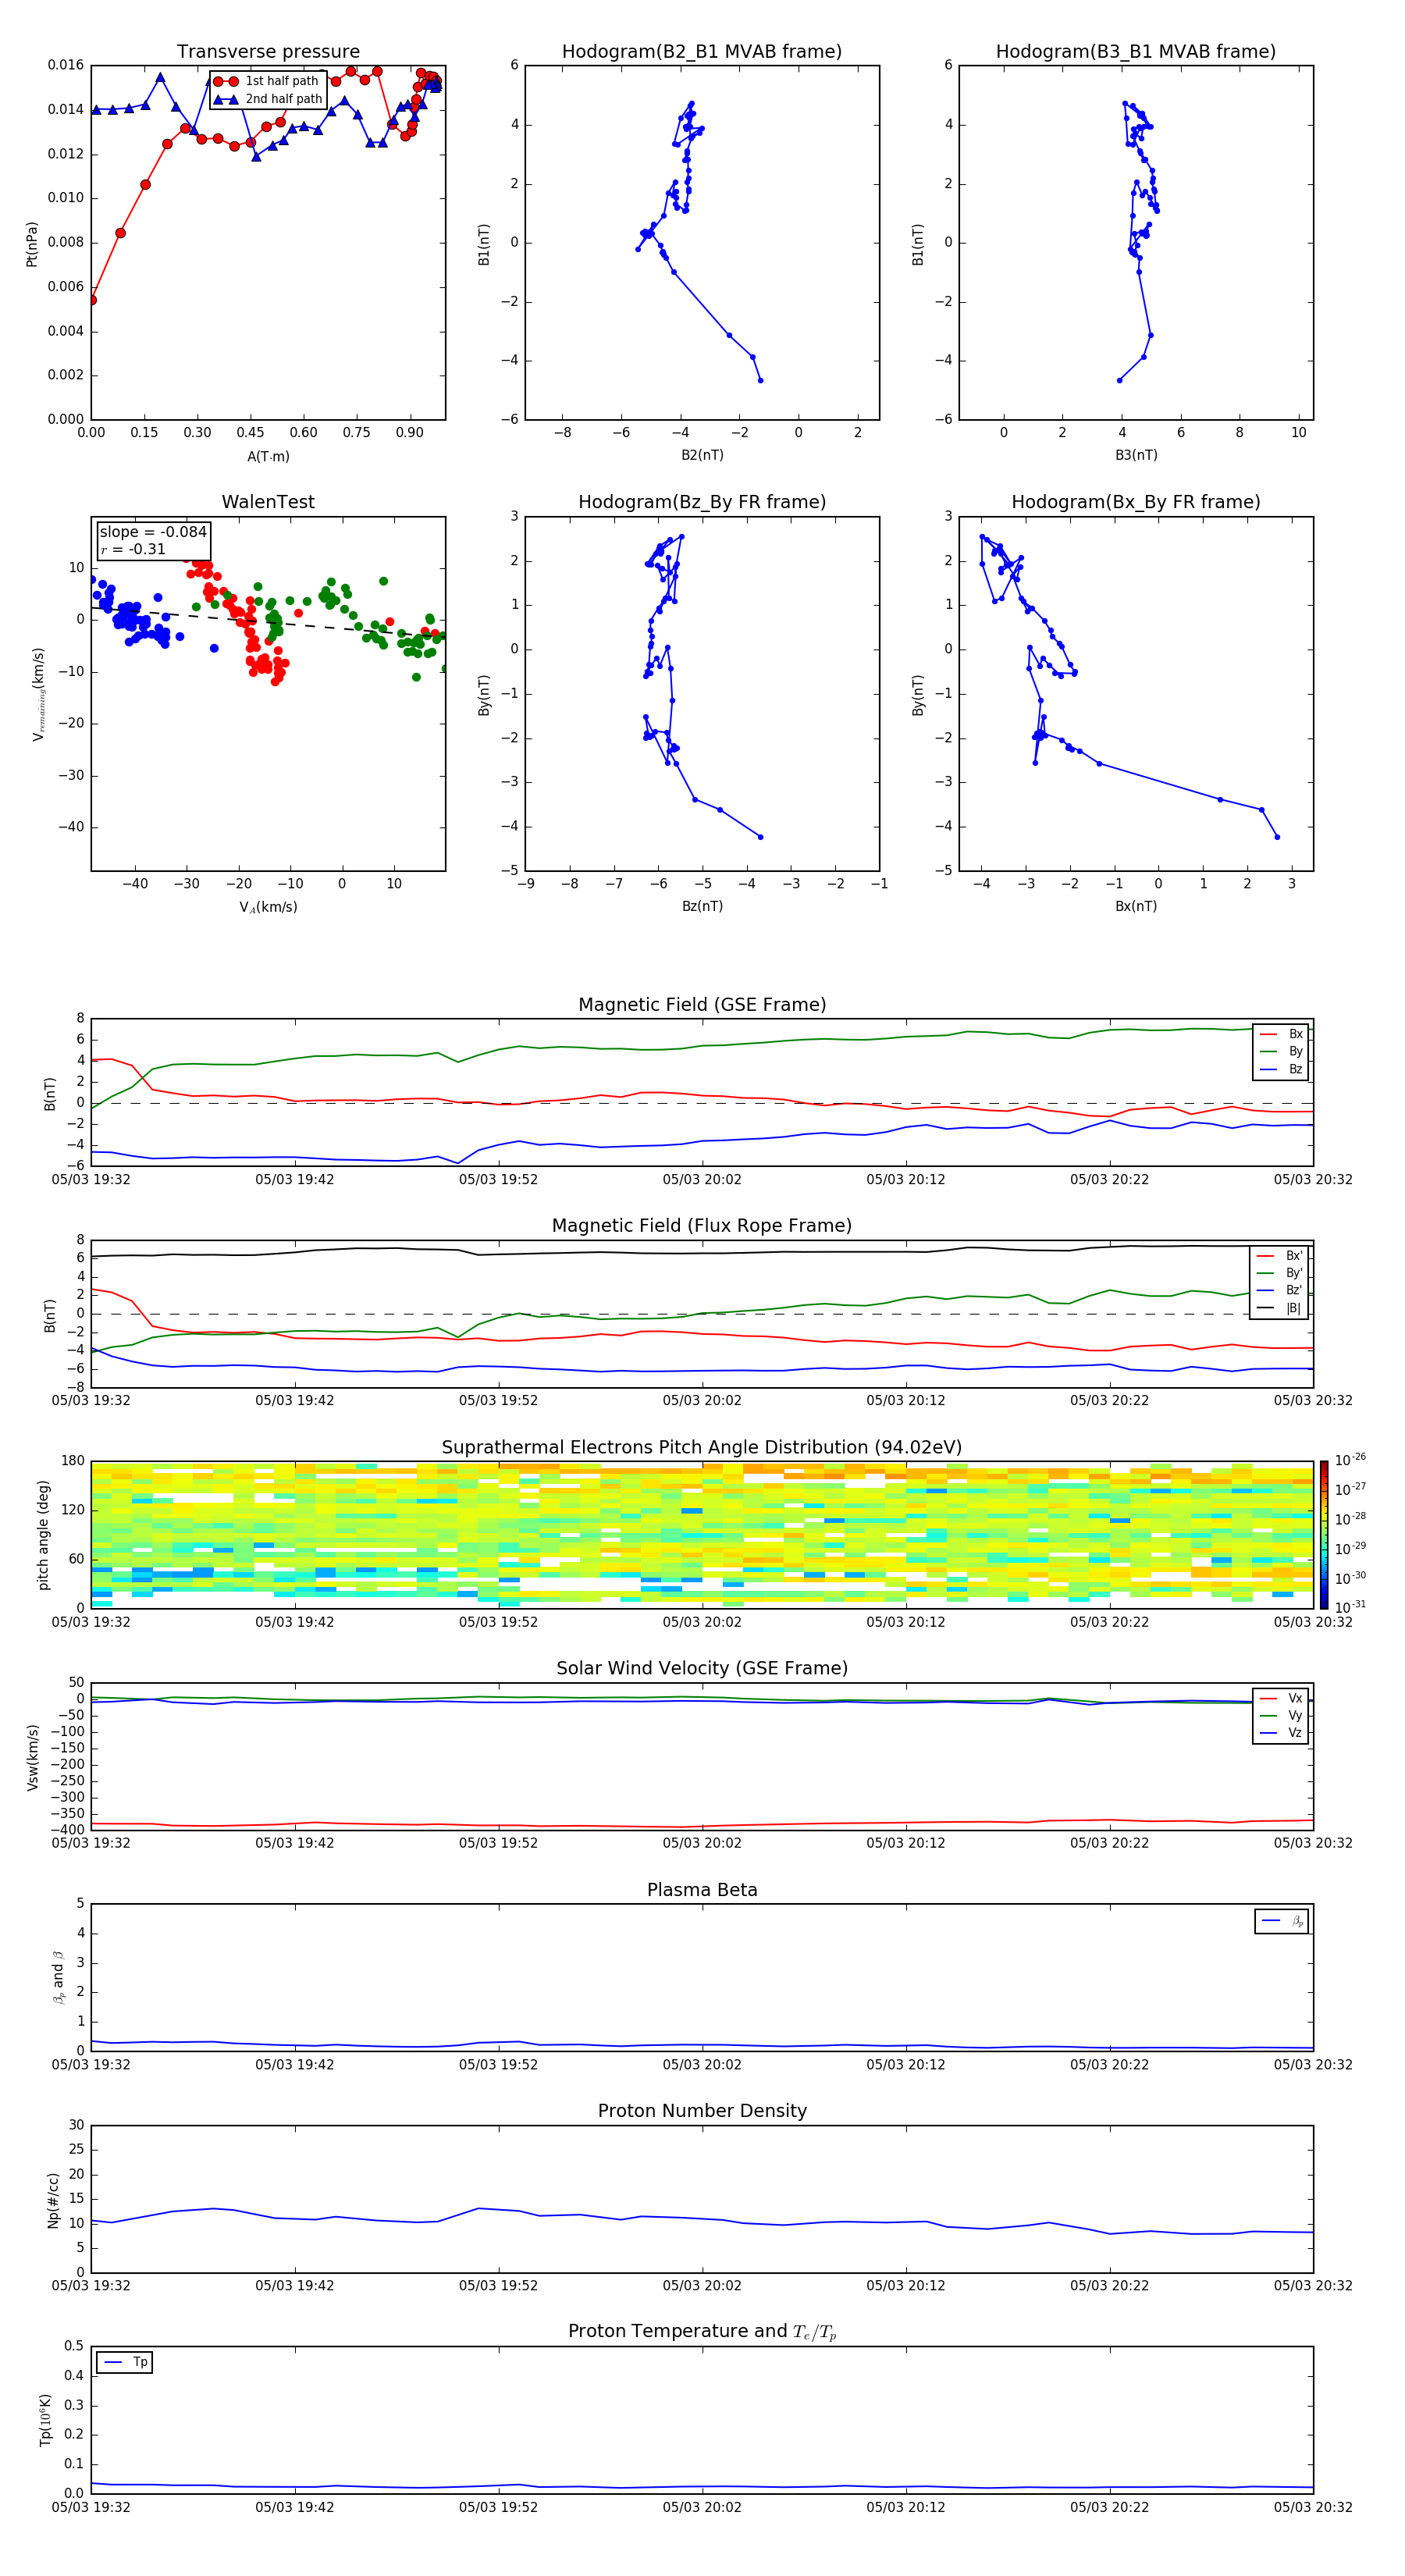
Task: Click the "Vsw(km/s)" y-axis label
Action: point(32,1756)
